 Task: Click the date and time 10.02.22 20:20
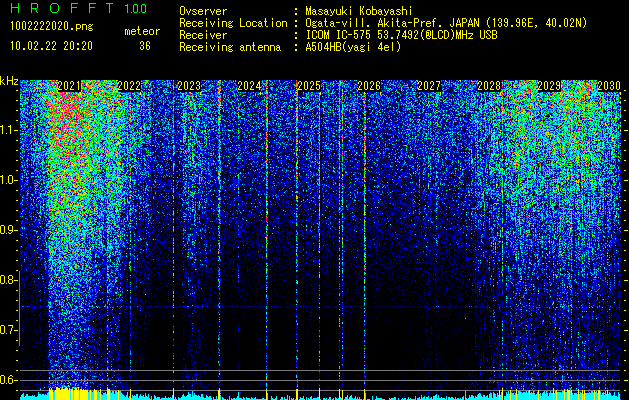pos(51,46)
